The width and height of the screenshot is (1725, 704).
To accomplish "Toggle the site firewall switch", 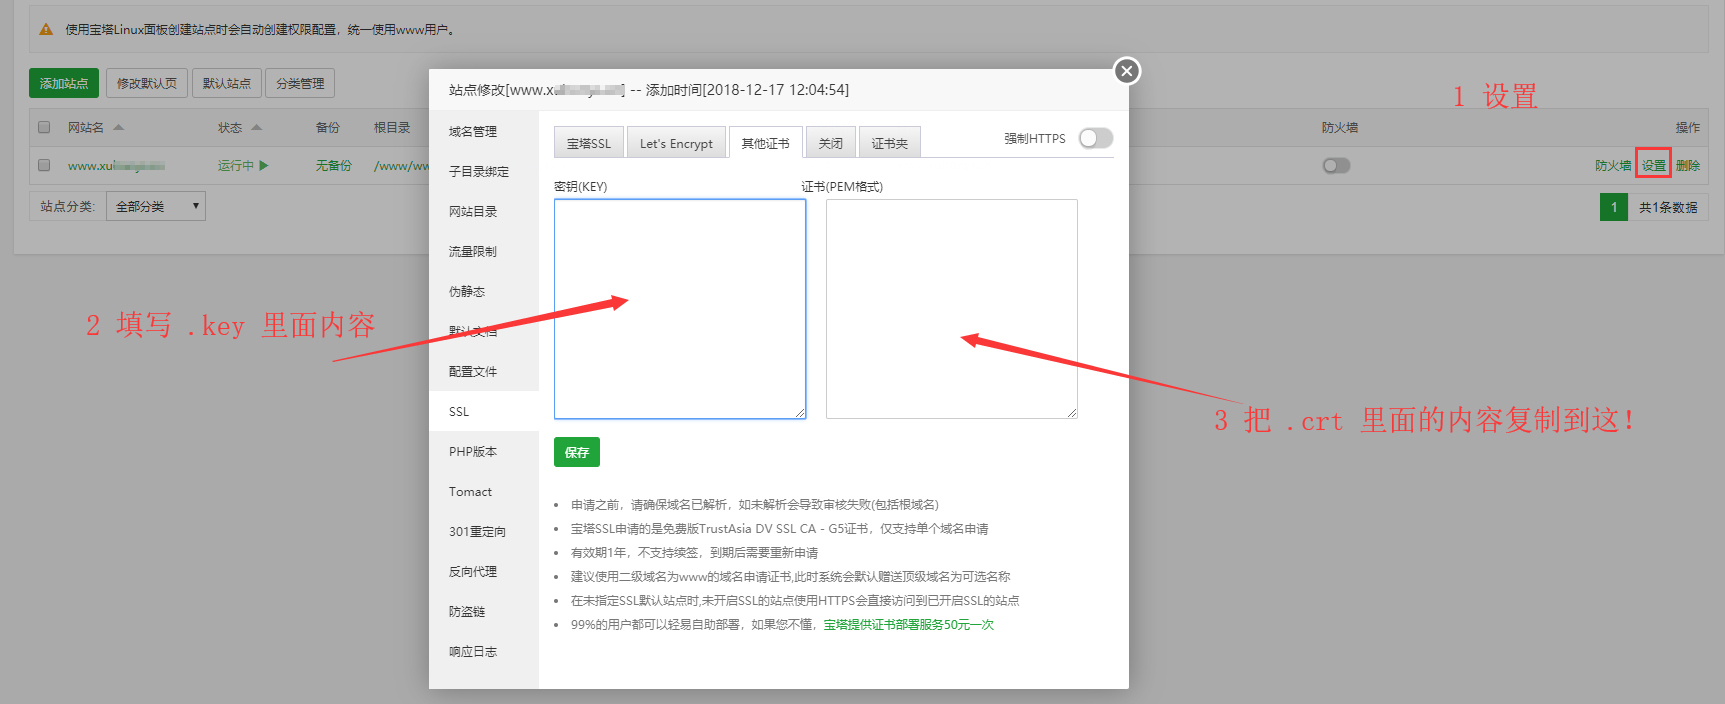I will 1336,165.
